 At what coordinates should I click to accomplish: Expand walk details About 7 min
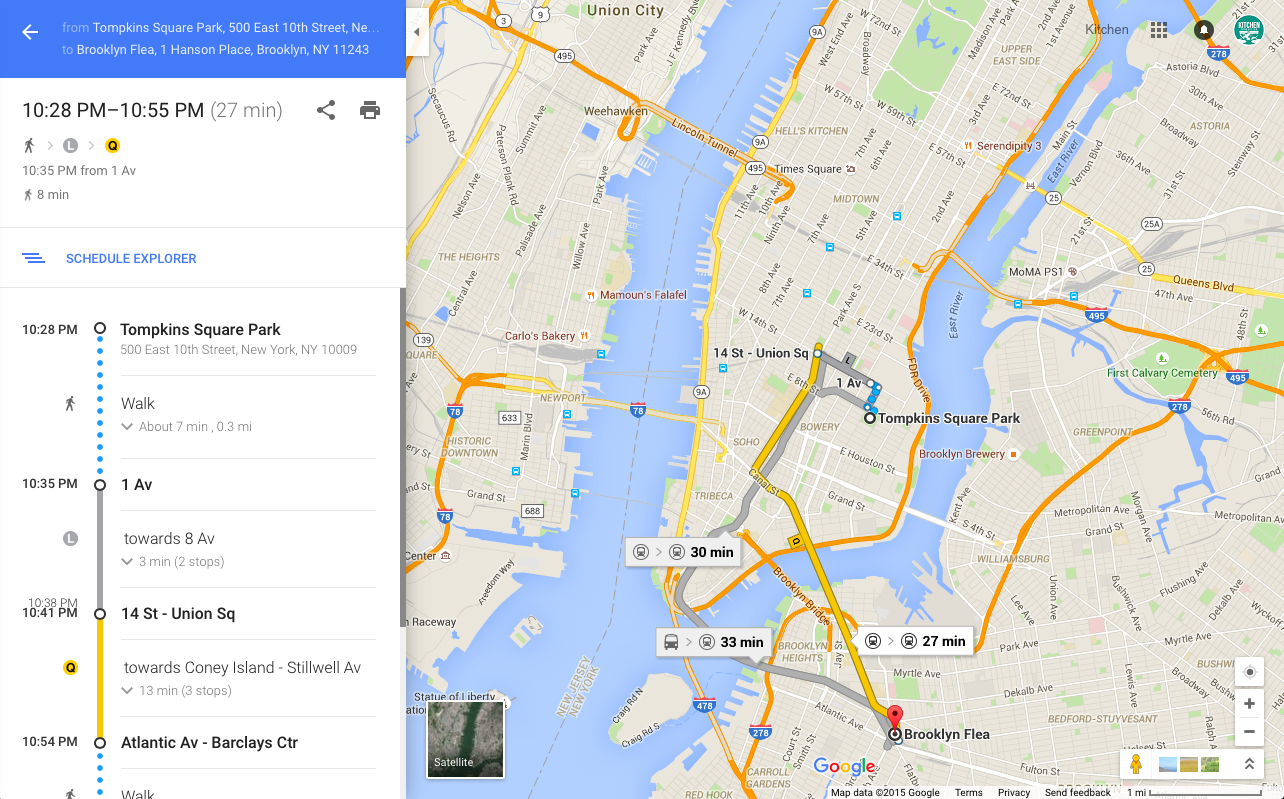[x=186, y=427]
